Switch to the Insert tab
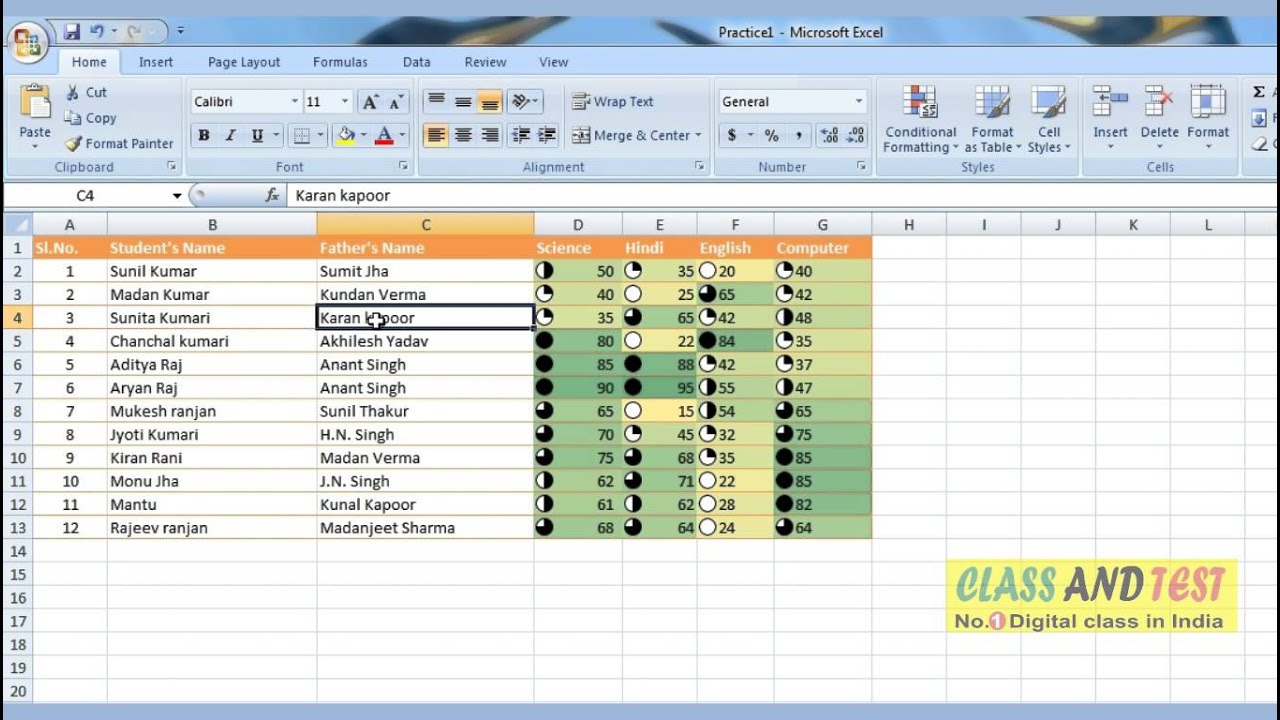The height and width of the screenshot is (720, 1280). [x=156, y=62]
